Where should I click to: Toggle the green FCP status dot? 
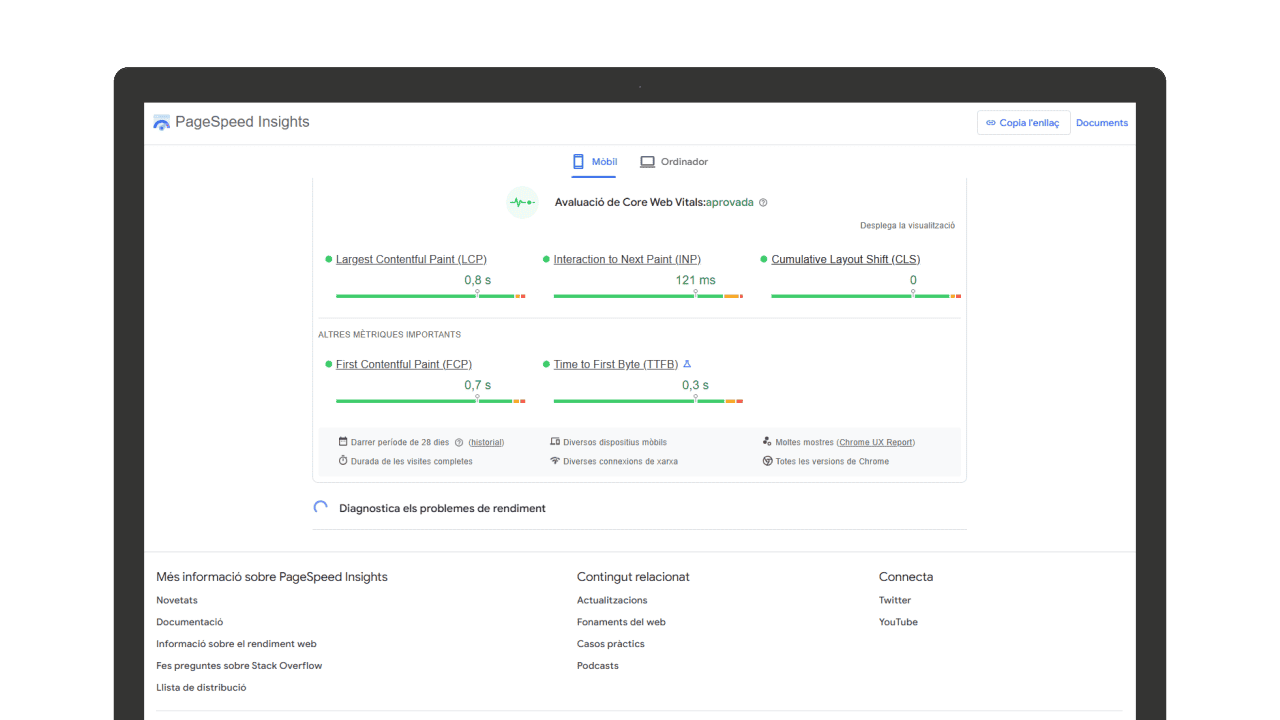(327, 364)
